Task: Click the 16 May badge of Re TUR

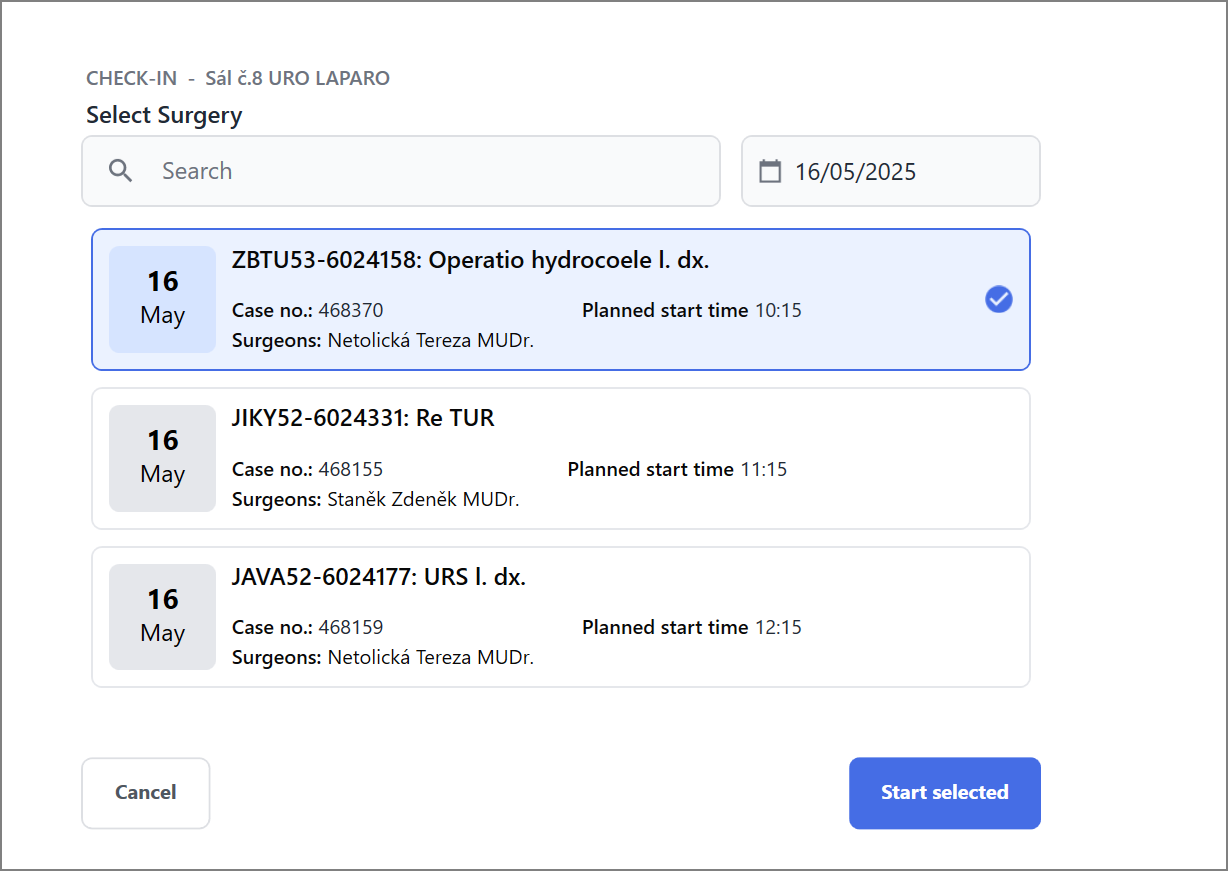Action: point(162,458)
